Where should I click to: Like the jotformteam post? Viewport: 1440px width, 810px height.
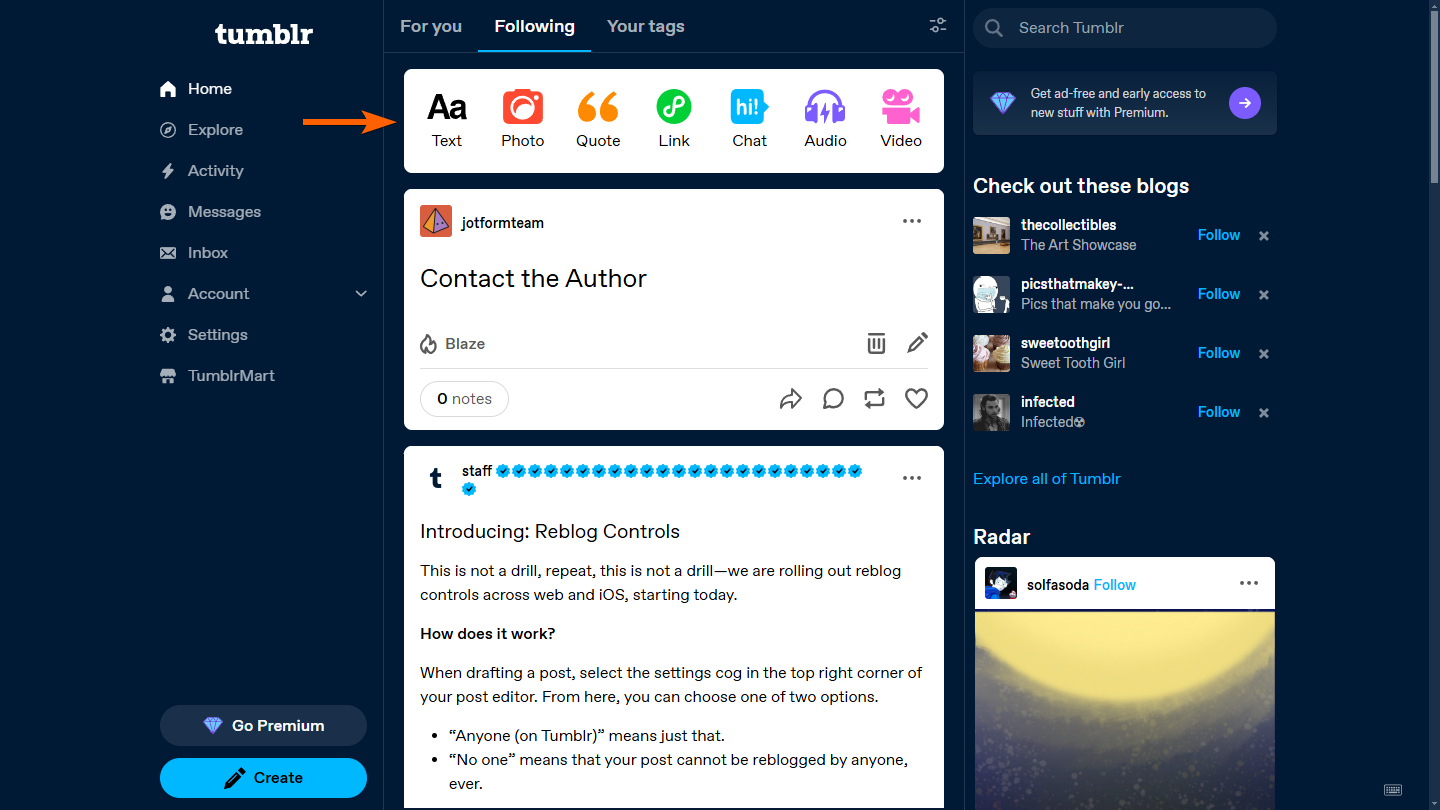coord(916,399)
